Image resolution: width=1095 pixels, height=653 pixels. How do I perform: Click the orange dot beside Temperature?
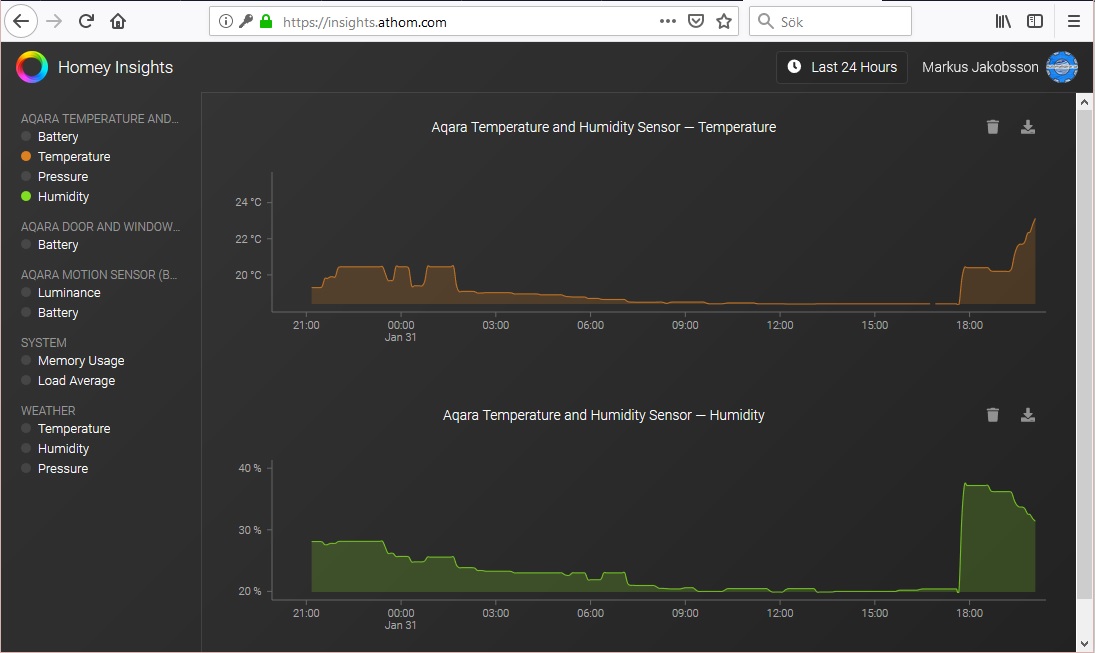tap(27, 156)
